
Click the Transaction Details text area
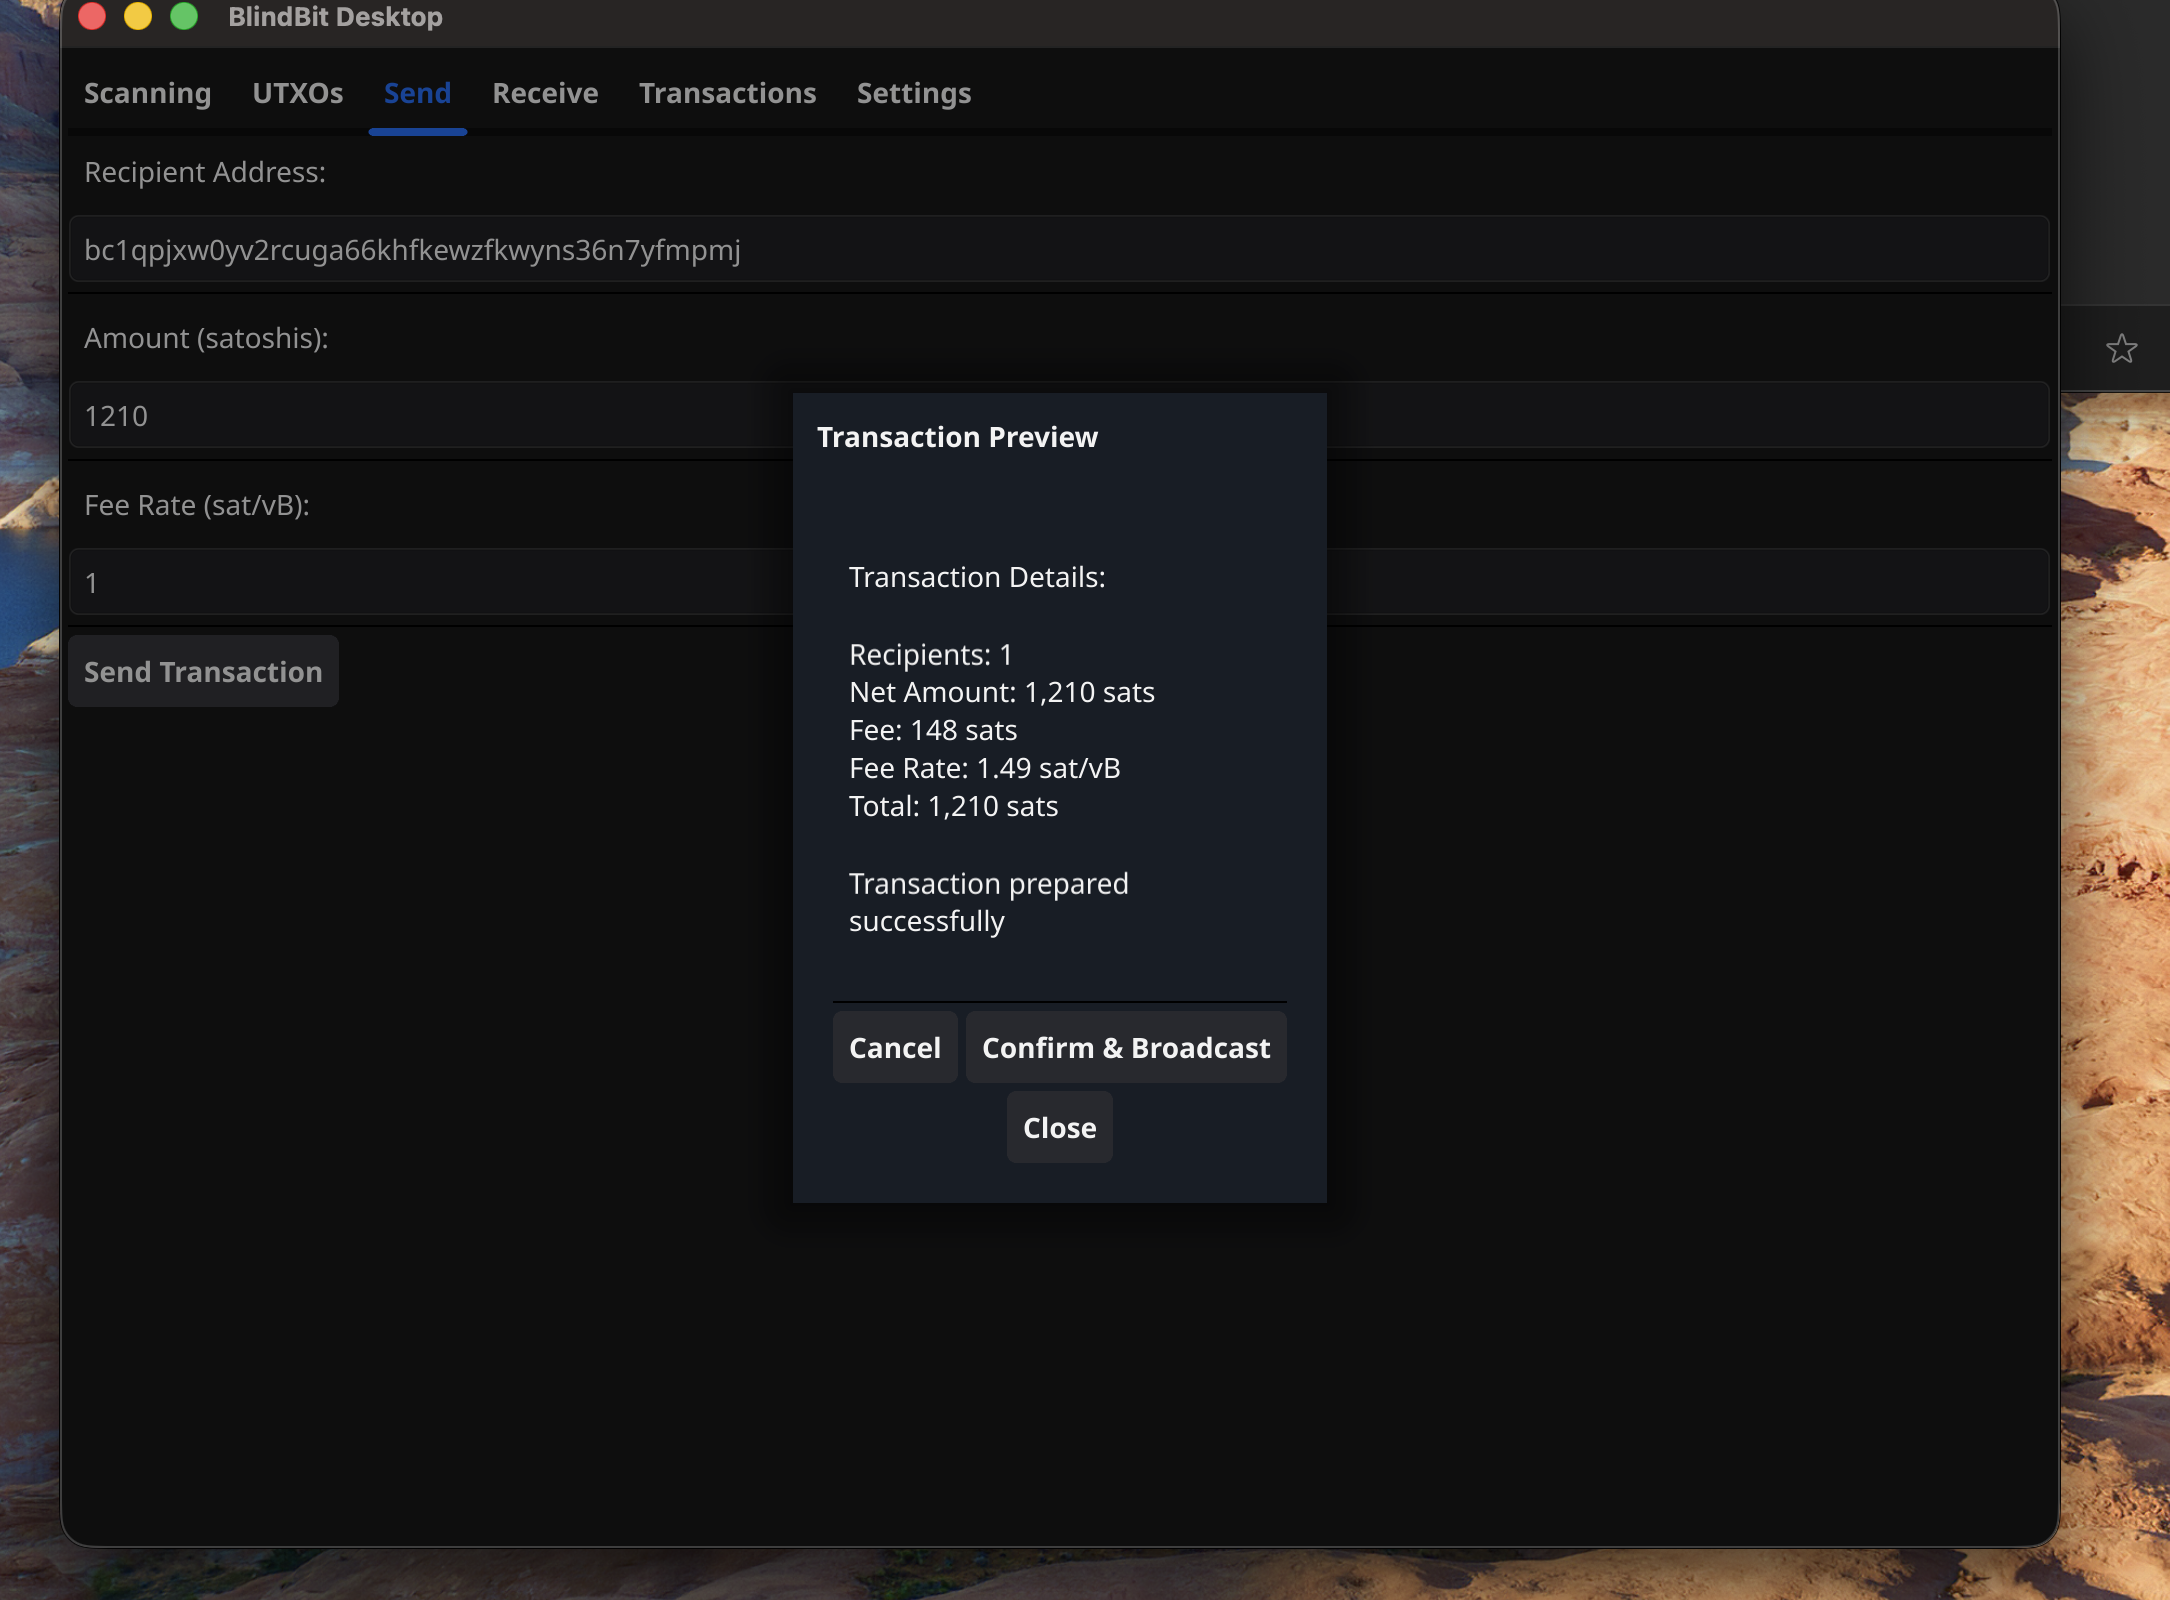(1001, 730)
